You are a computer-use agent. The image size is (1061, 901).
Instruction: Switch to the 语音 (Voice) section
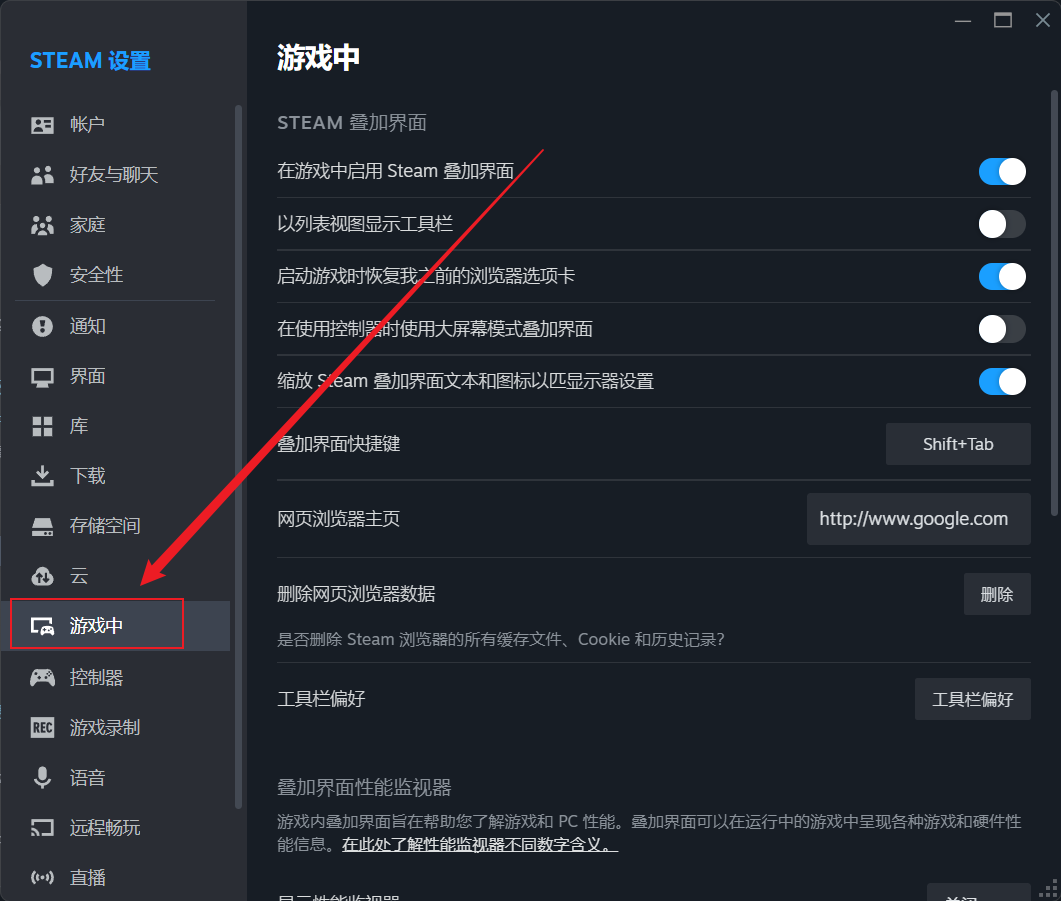pos(116,778)
